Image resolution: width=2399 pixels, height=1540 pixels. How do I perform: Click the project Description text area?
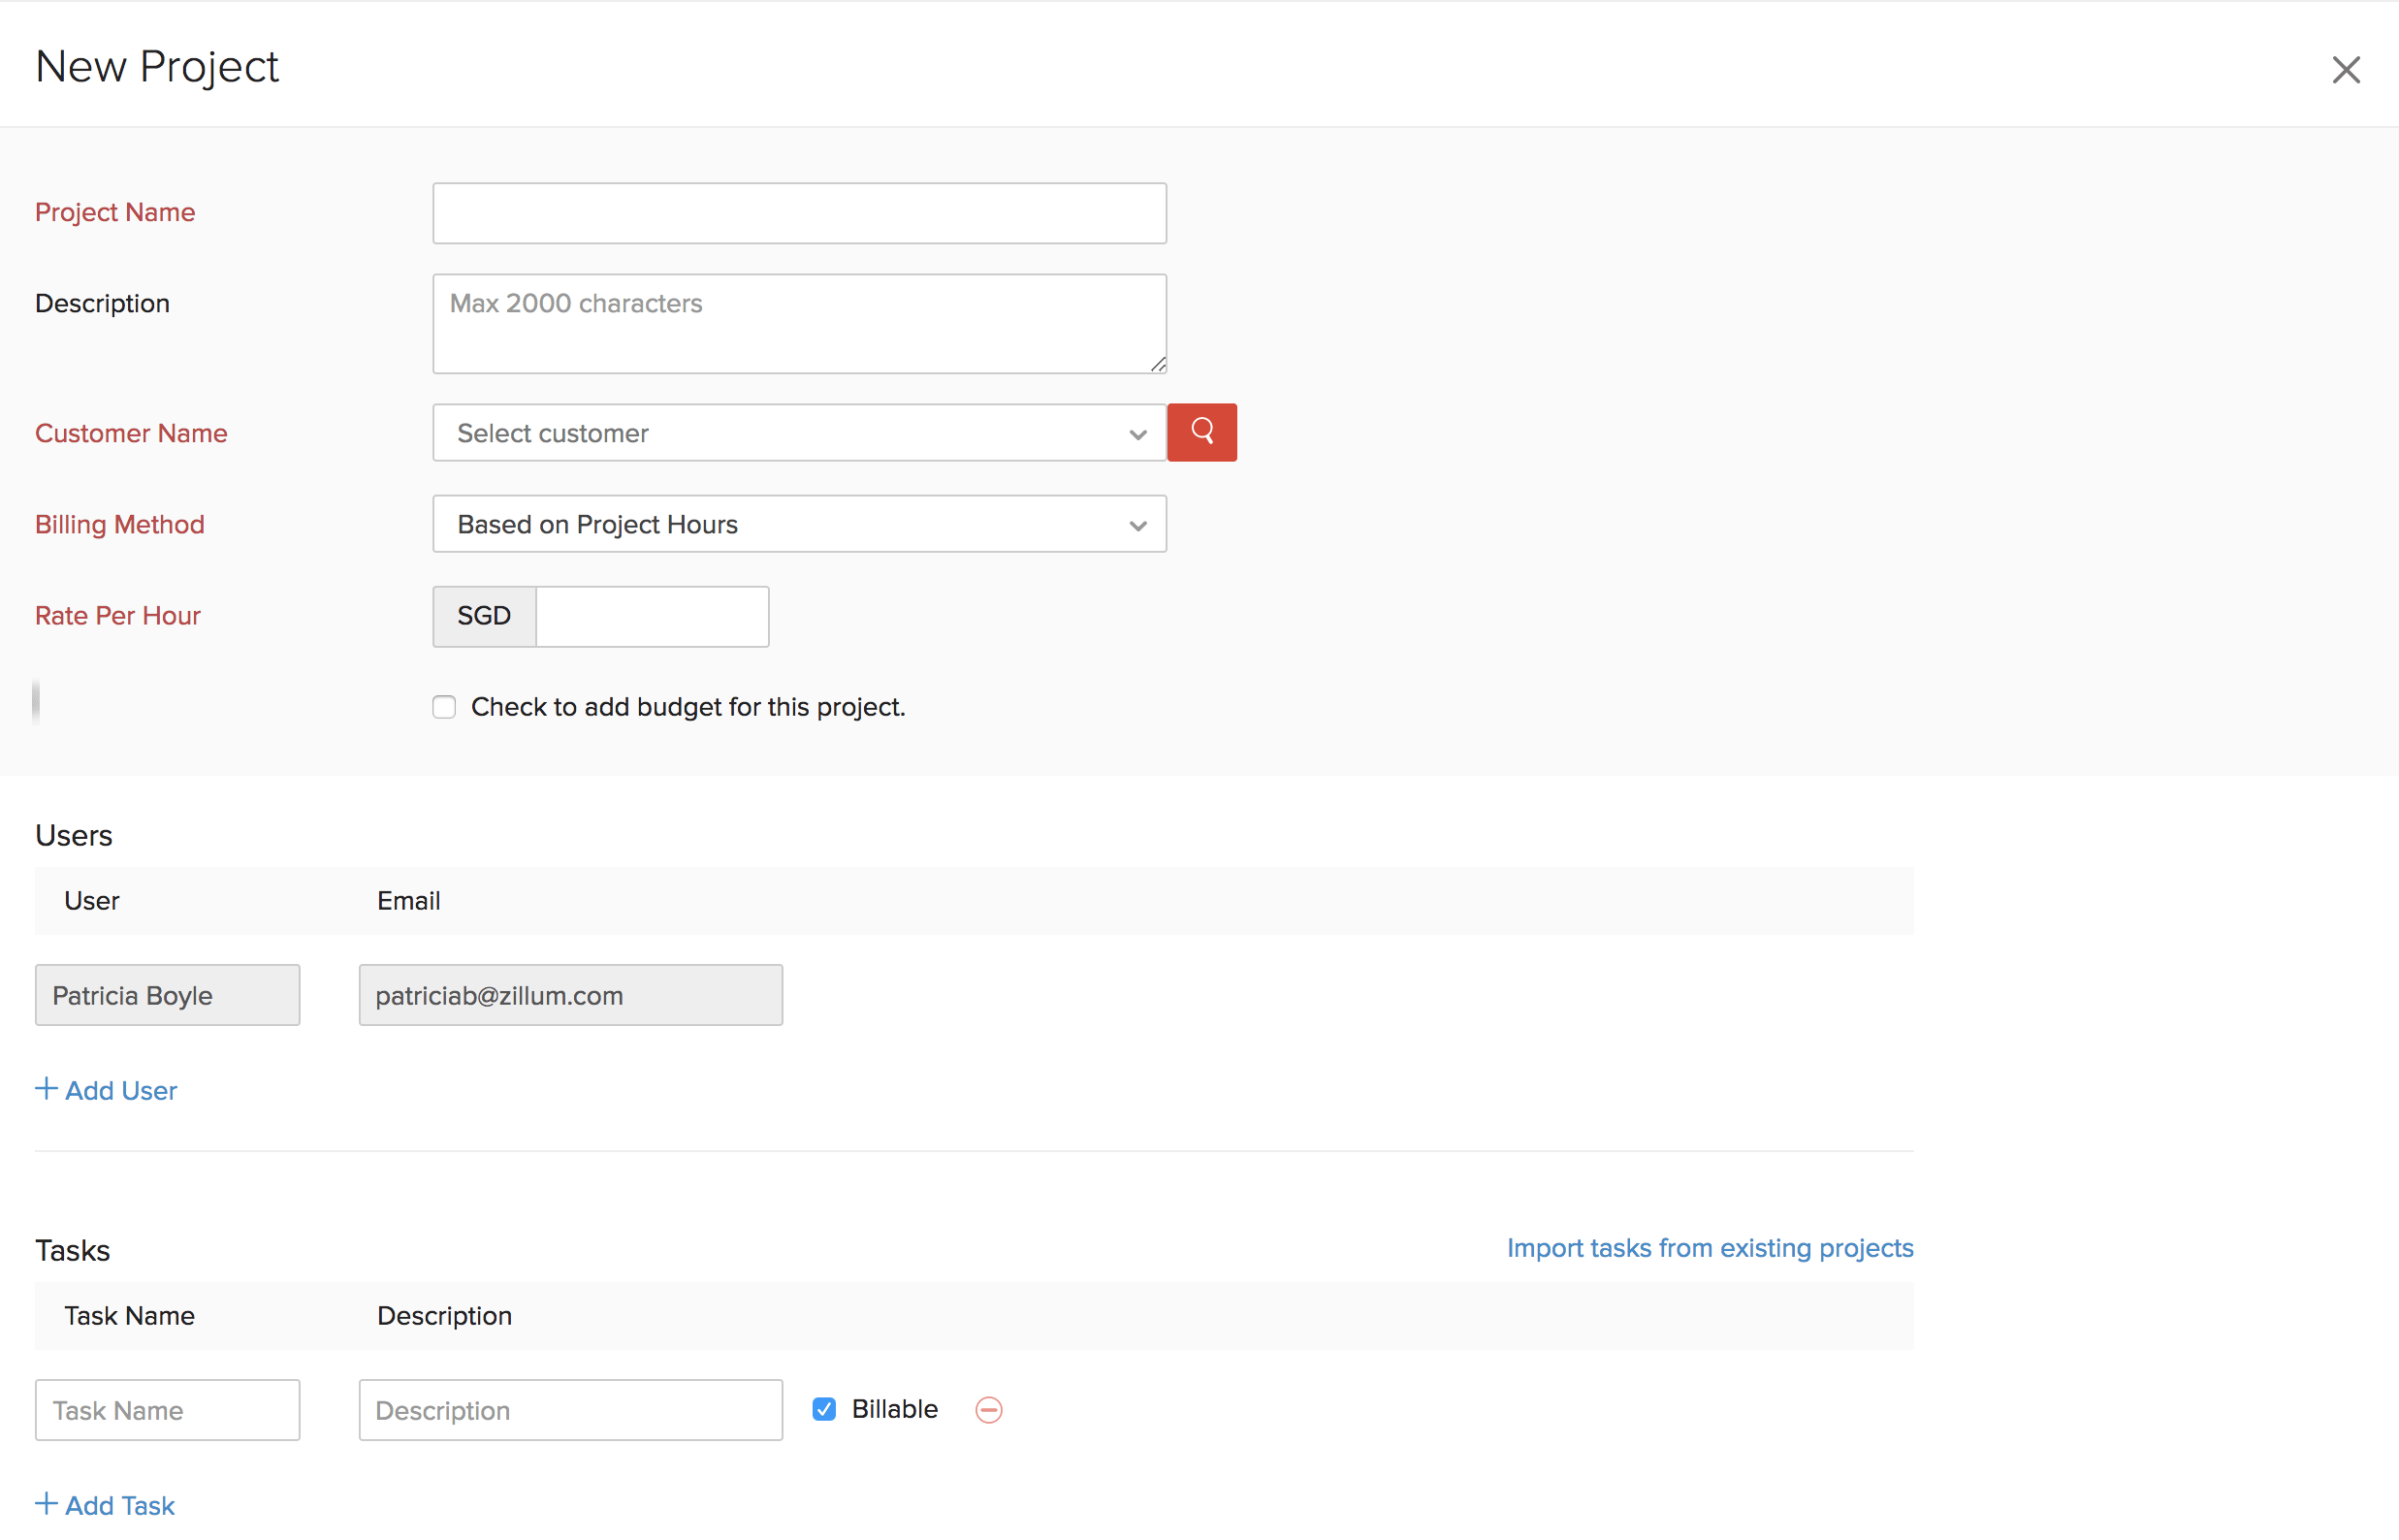pyautogui.click(x=798, y=324)
